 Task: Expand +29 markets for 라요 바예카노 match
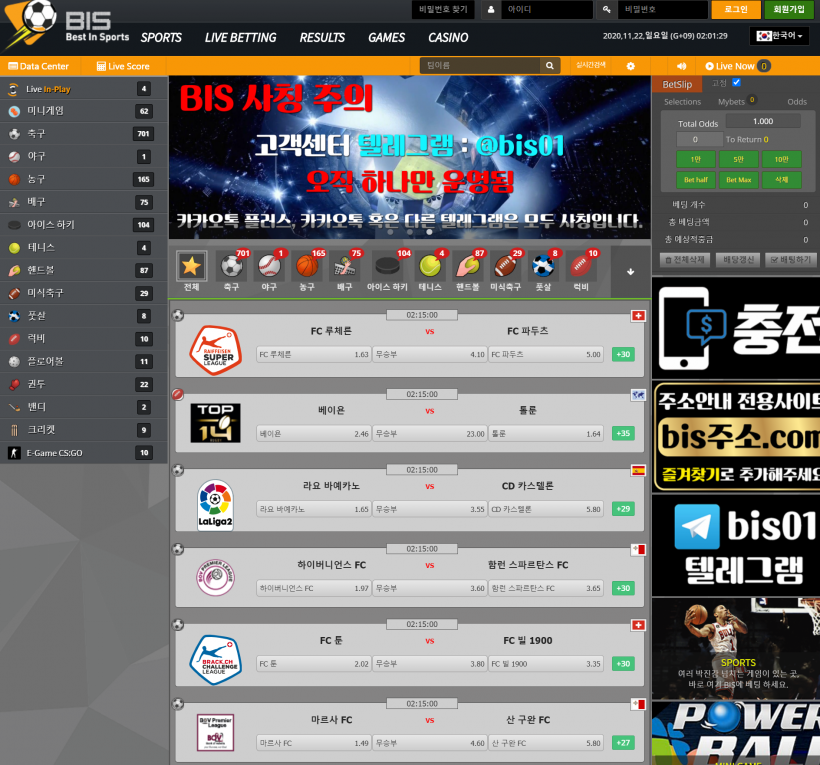click(623, 509)
